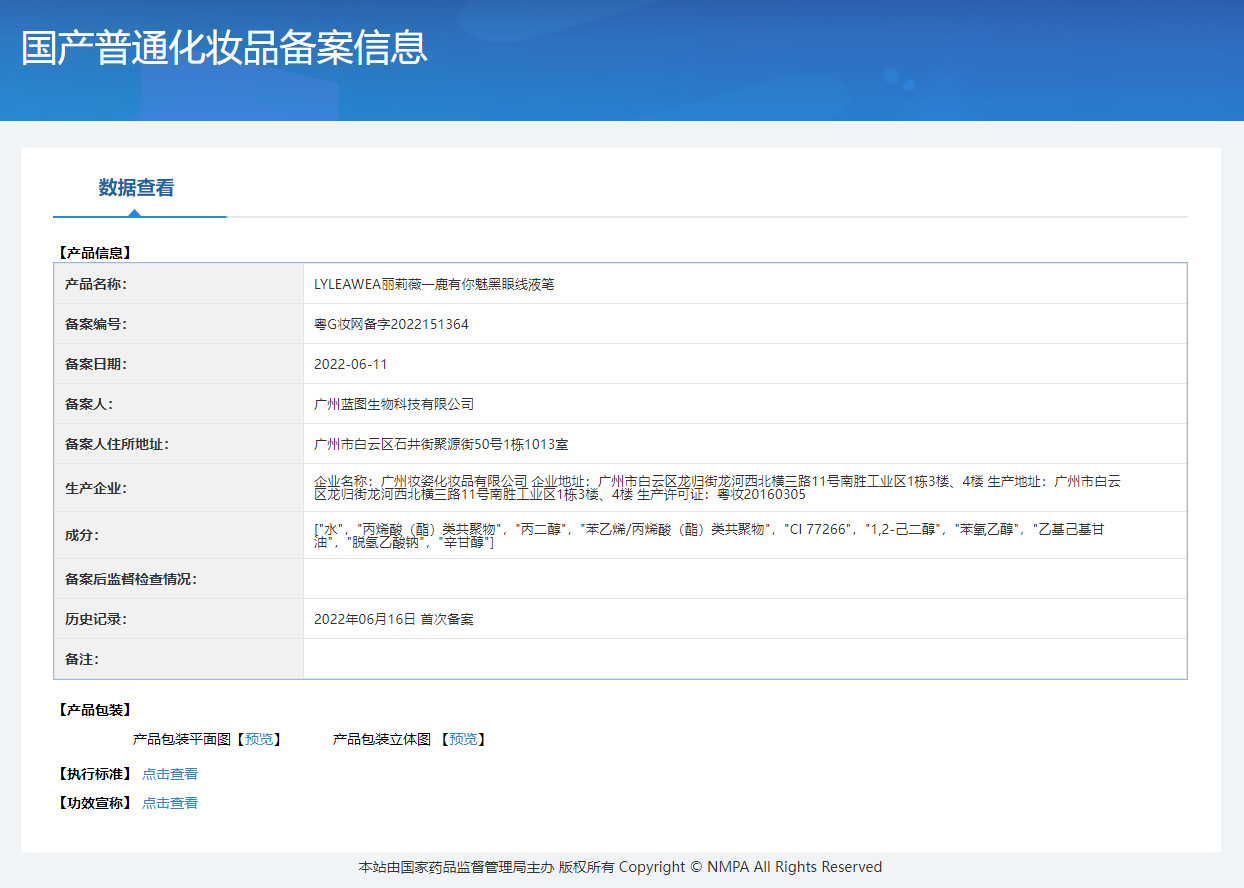Image resolution: width=1244 pixels, height=888 pixels.
Task: Select the ingredients list starting with "水"
Action: pyautogui.click(x=709, y=535)
